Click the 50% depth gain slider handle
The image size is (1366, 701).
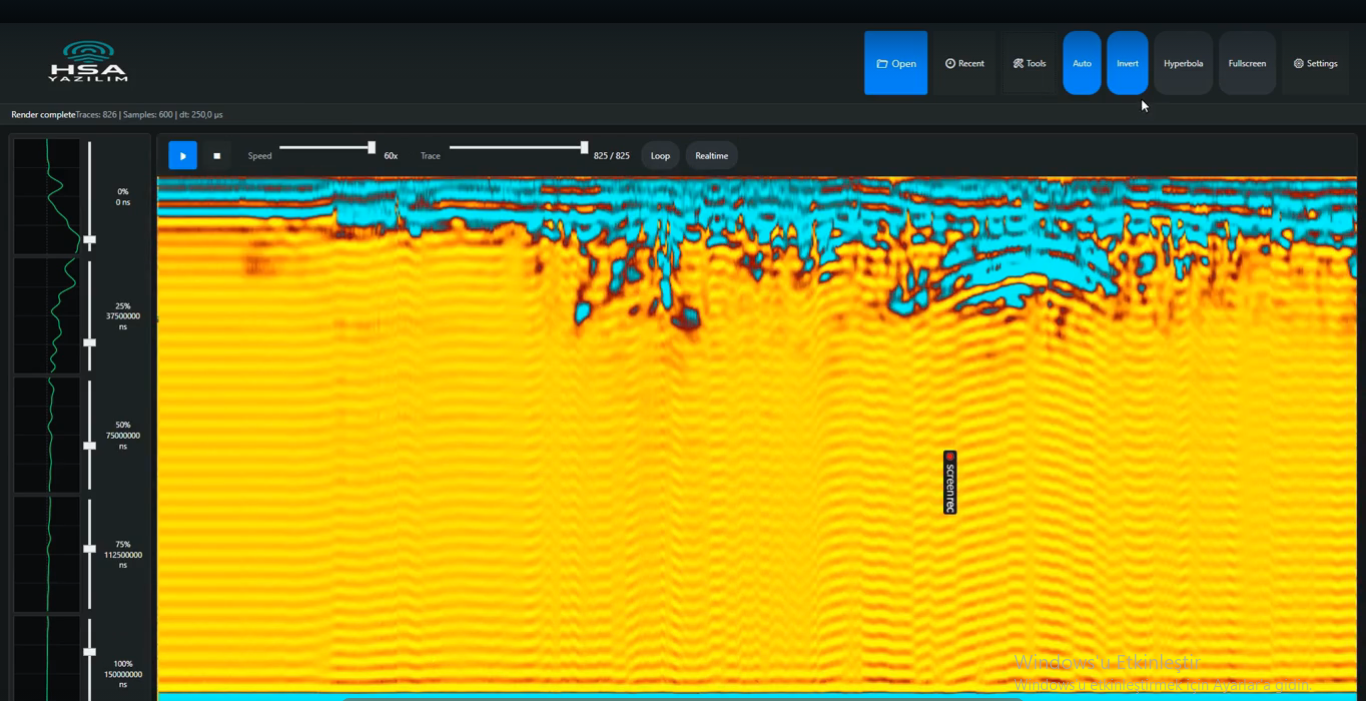90,446
